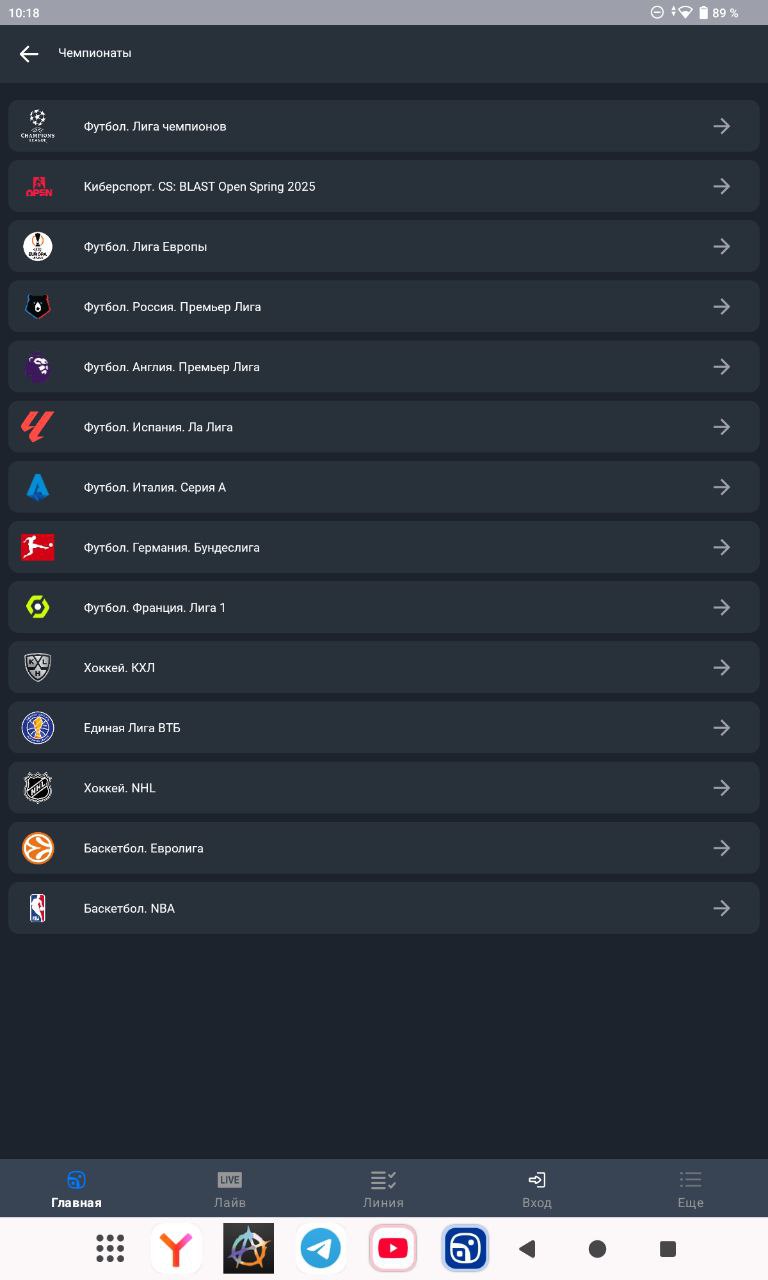Switch to the Лайв tab
This screenshot has height=1280, width=768.
coord(230,1189)
